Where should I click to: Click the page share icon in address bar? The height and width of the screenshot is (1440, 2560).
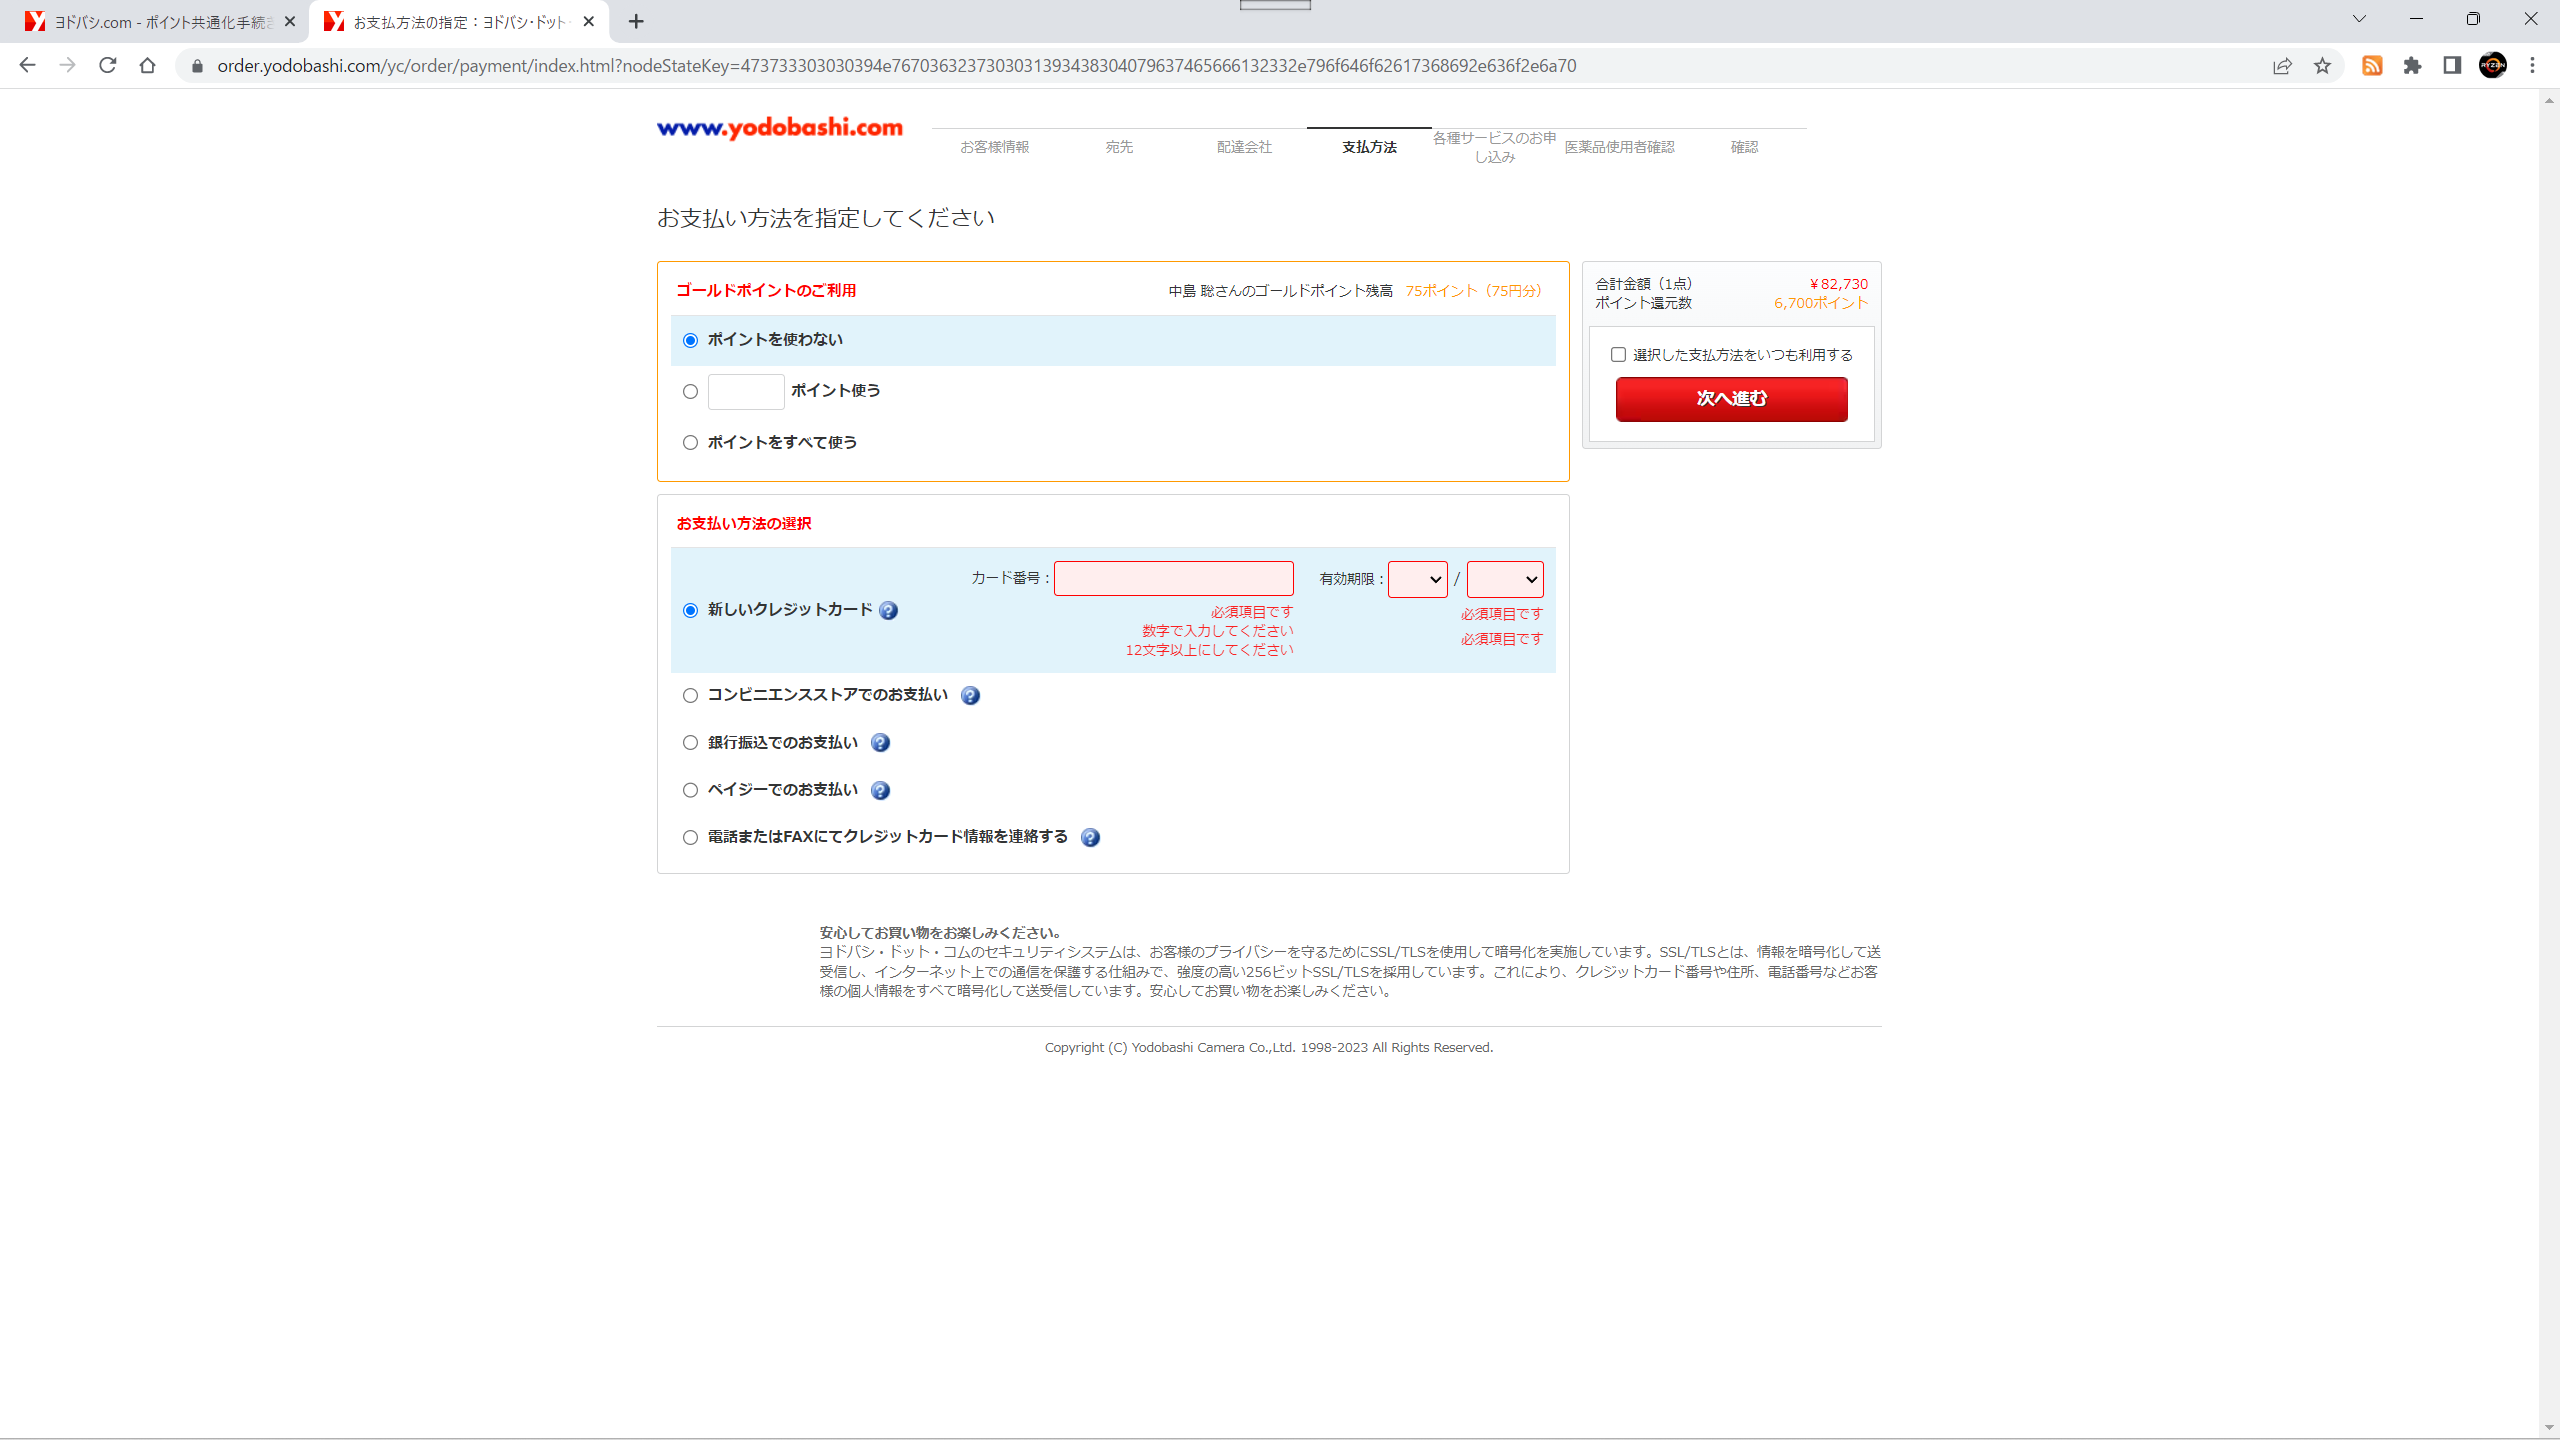click(x=2282, y=66)
